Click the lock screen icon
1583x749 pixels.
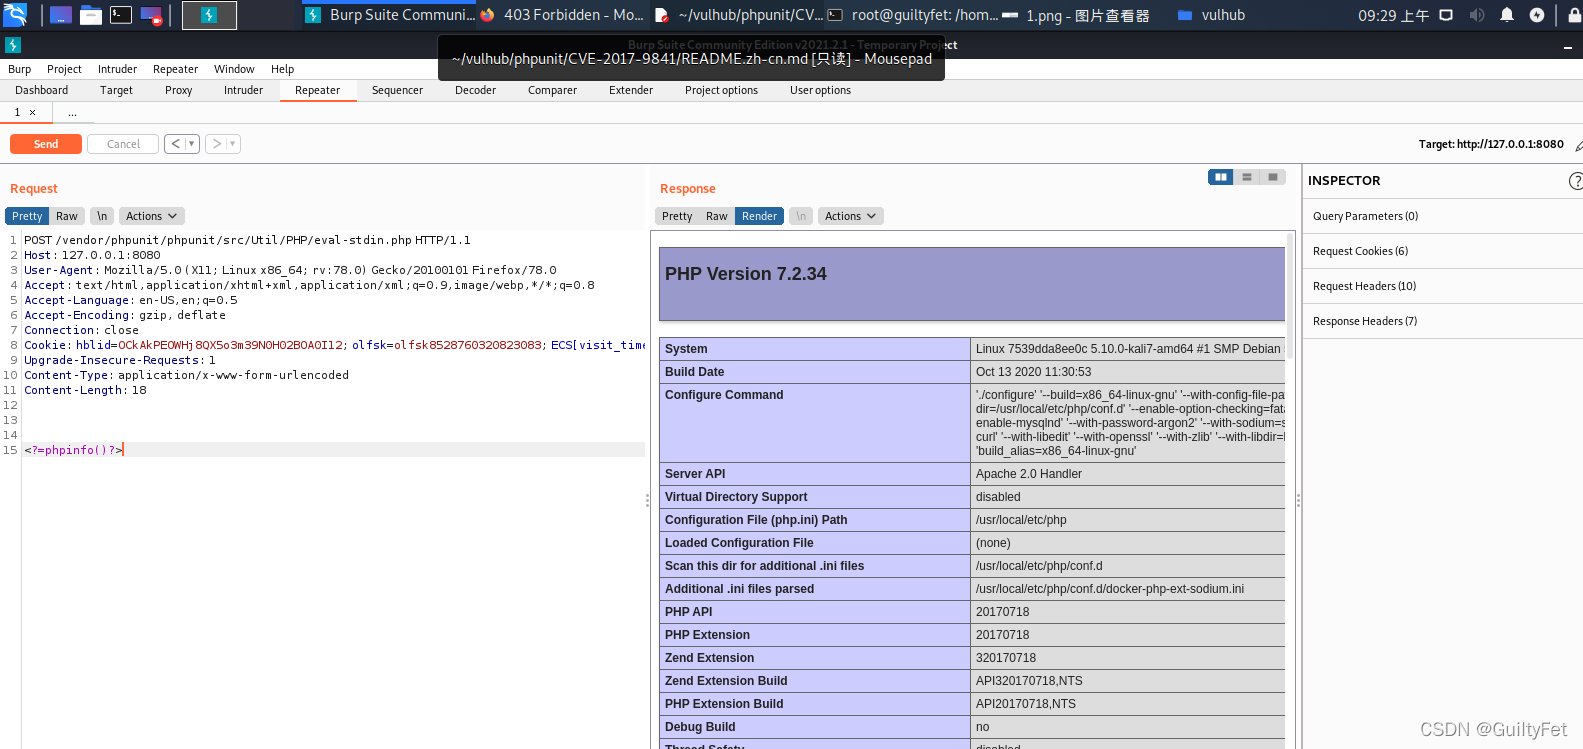click(1574, 15)
